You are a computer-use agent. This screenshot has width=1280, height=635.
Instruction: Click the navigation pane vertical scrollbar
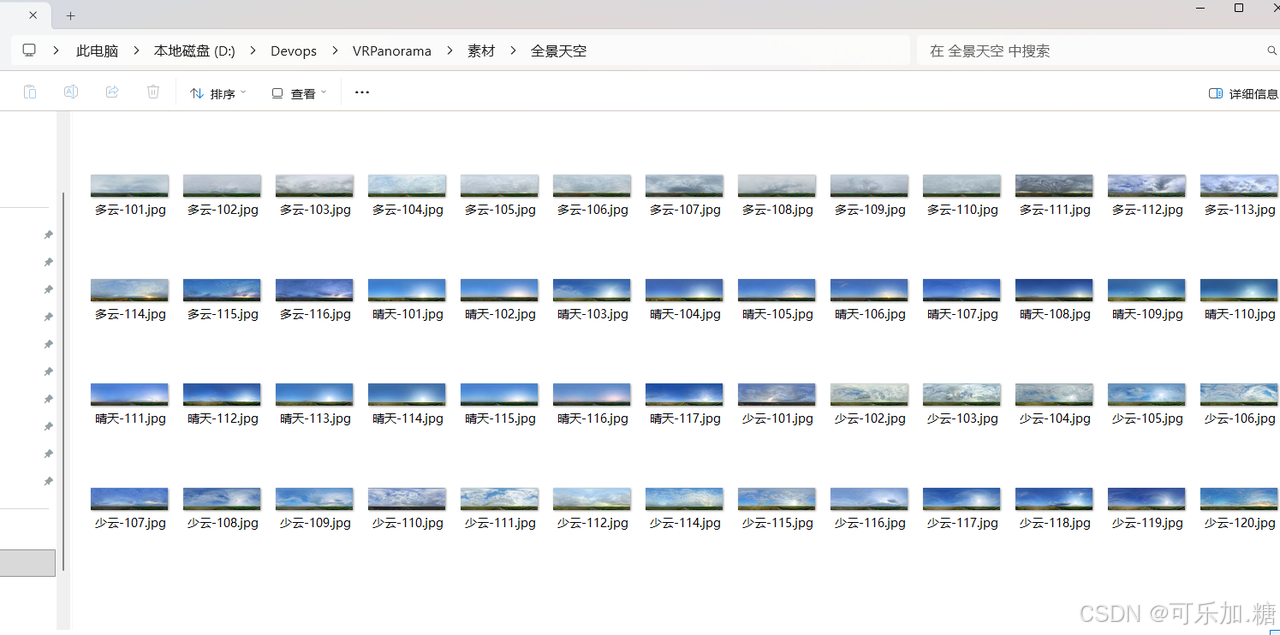point(64,380)
